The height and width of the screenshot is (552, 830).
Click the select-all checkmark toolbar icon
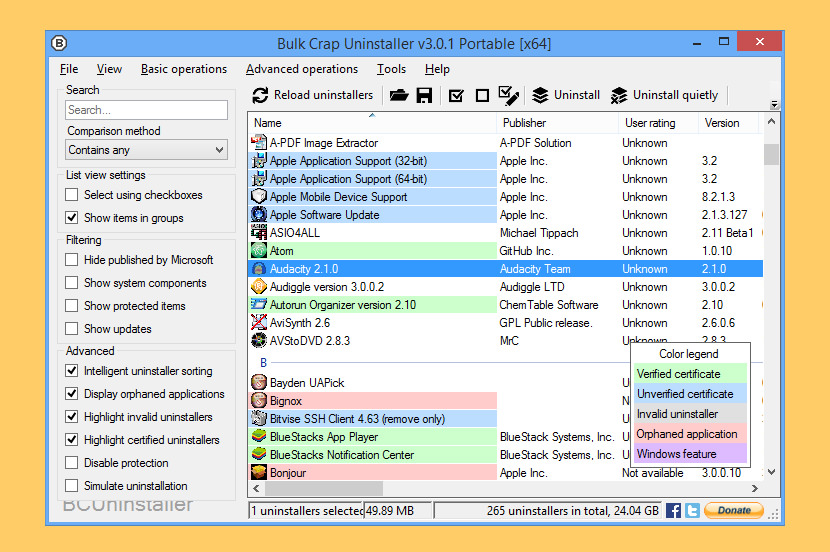tap(456, 96)
